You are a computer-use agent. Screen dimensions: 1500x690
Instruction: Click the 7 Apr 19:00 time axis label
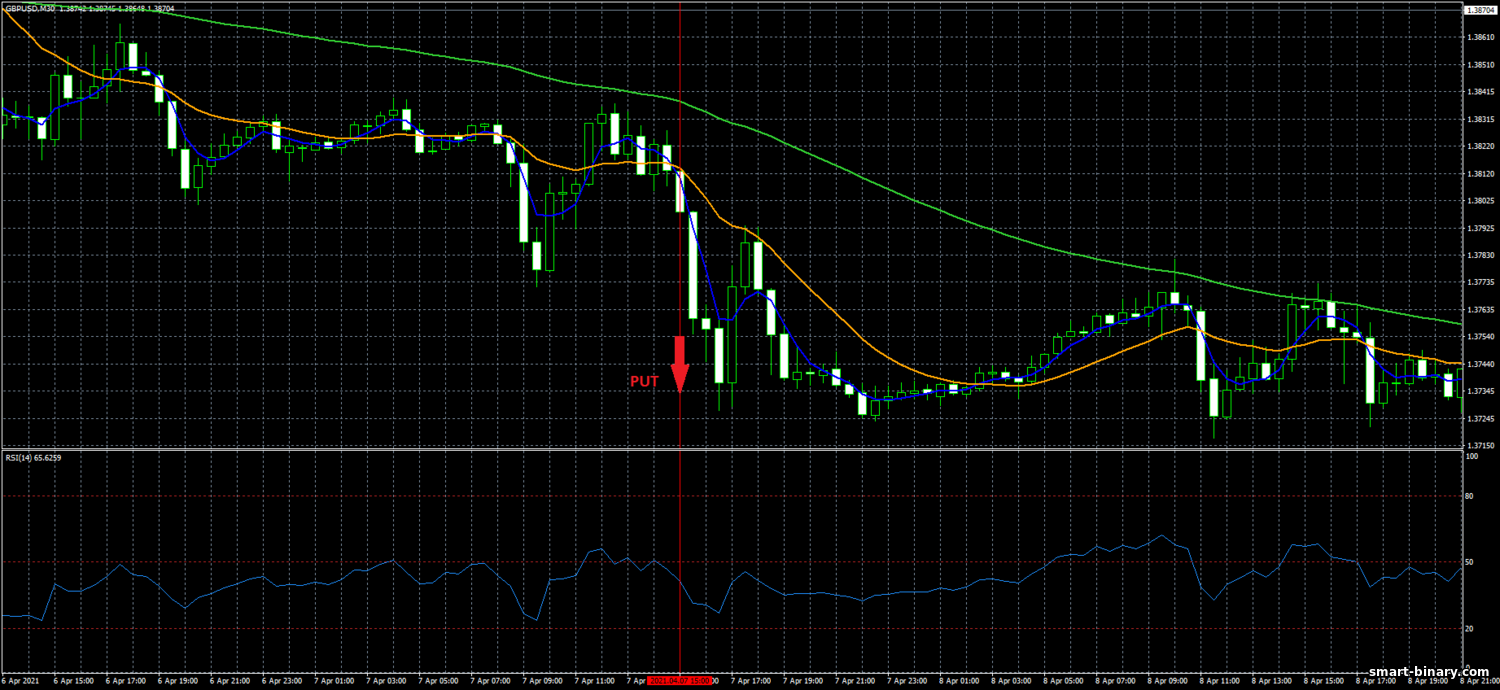[803, 680]
